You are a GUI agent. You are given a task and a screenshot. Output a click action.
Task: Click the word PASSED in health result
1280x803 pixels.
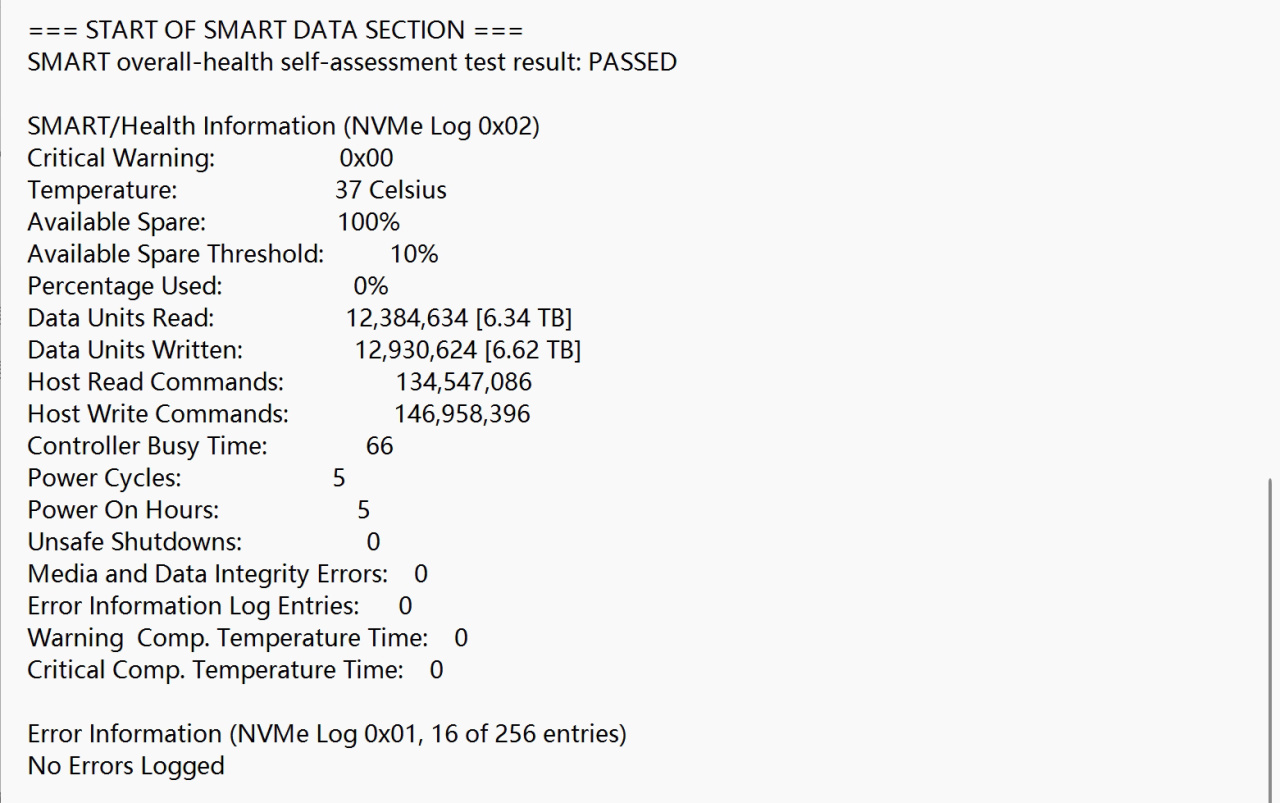click(x=632, y=62)
